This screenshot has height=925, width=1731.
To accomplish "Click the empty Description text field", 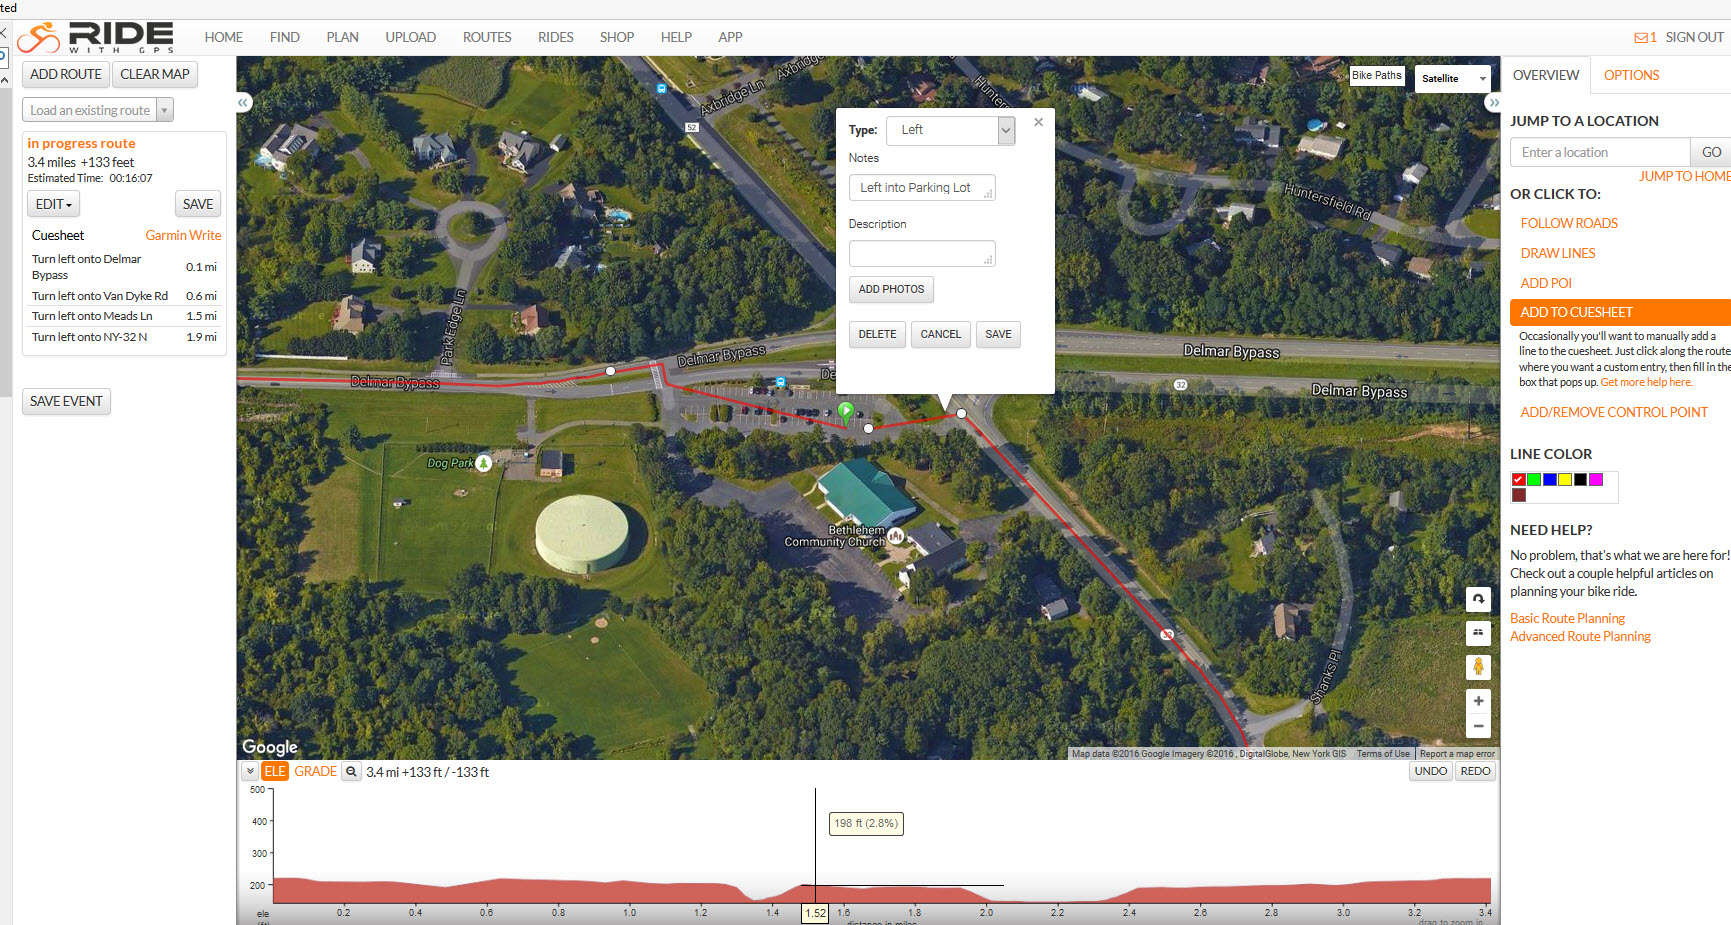I will click(922, 254).
